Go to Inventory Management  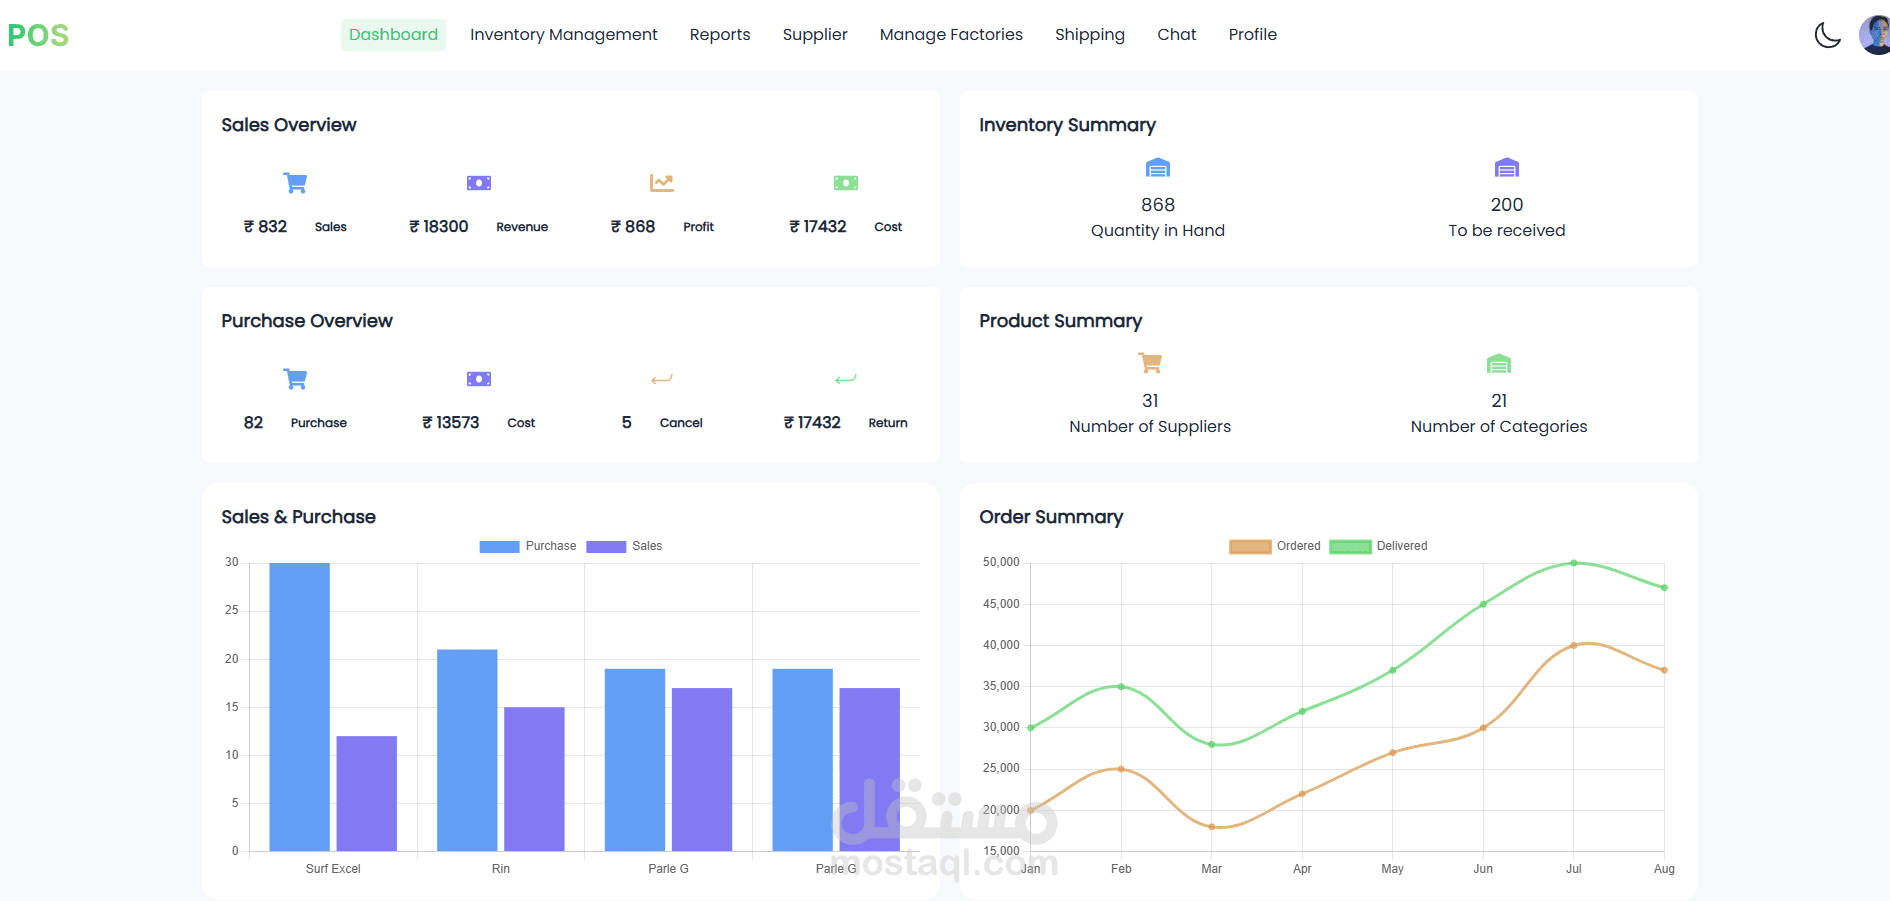point(564,34)
